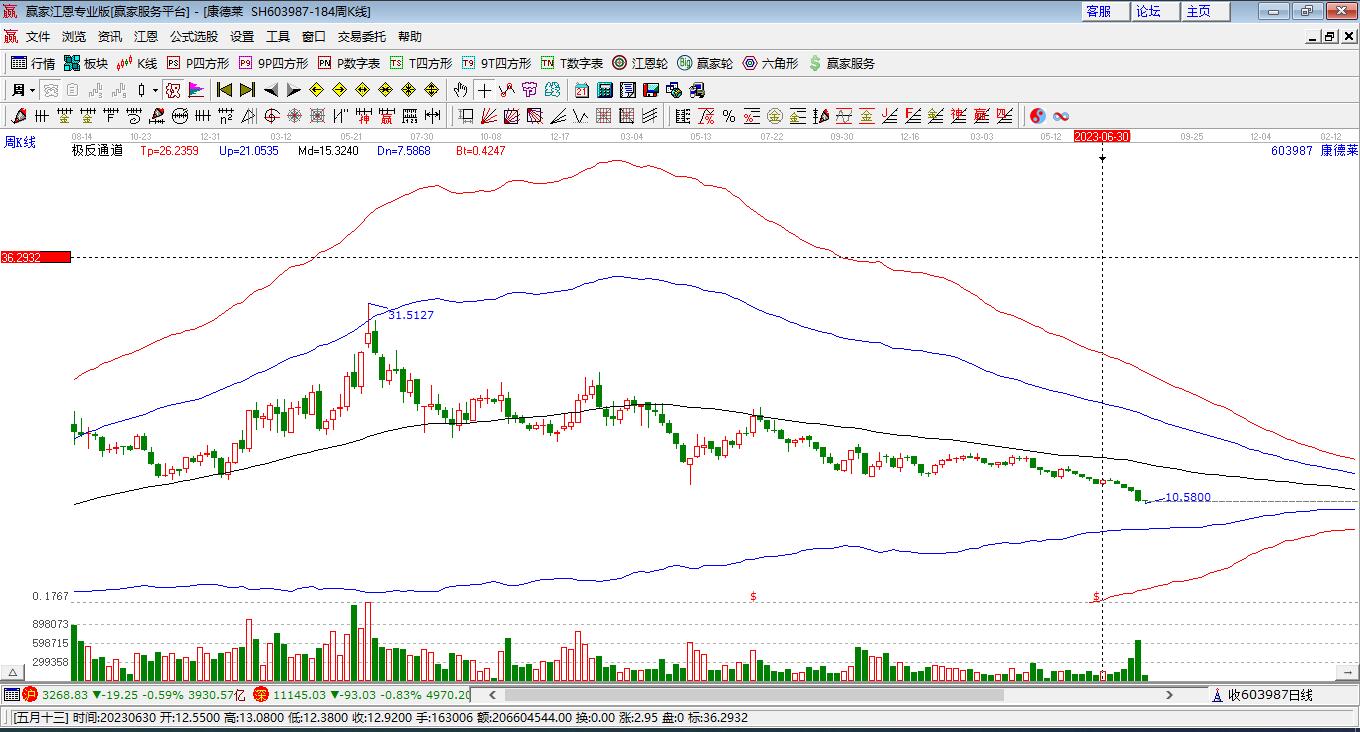
Task: Toggle the 行情 quotes view
Action: [33, 63]
